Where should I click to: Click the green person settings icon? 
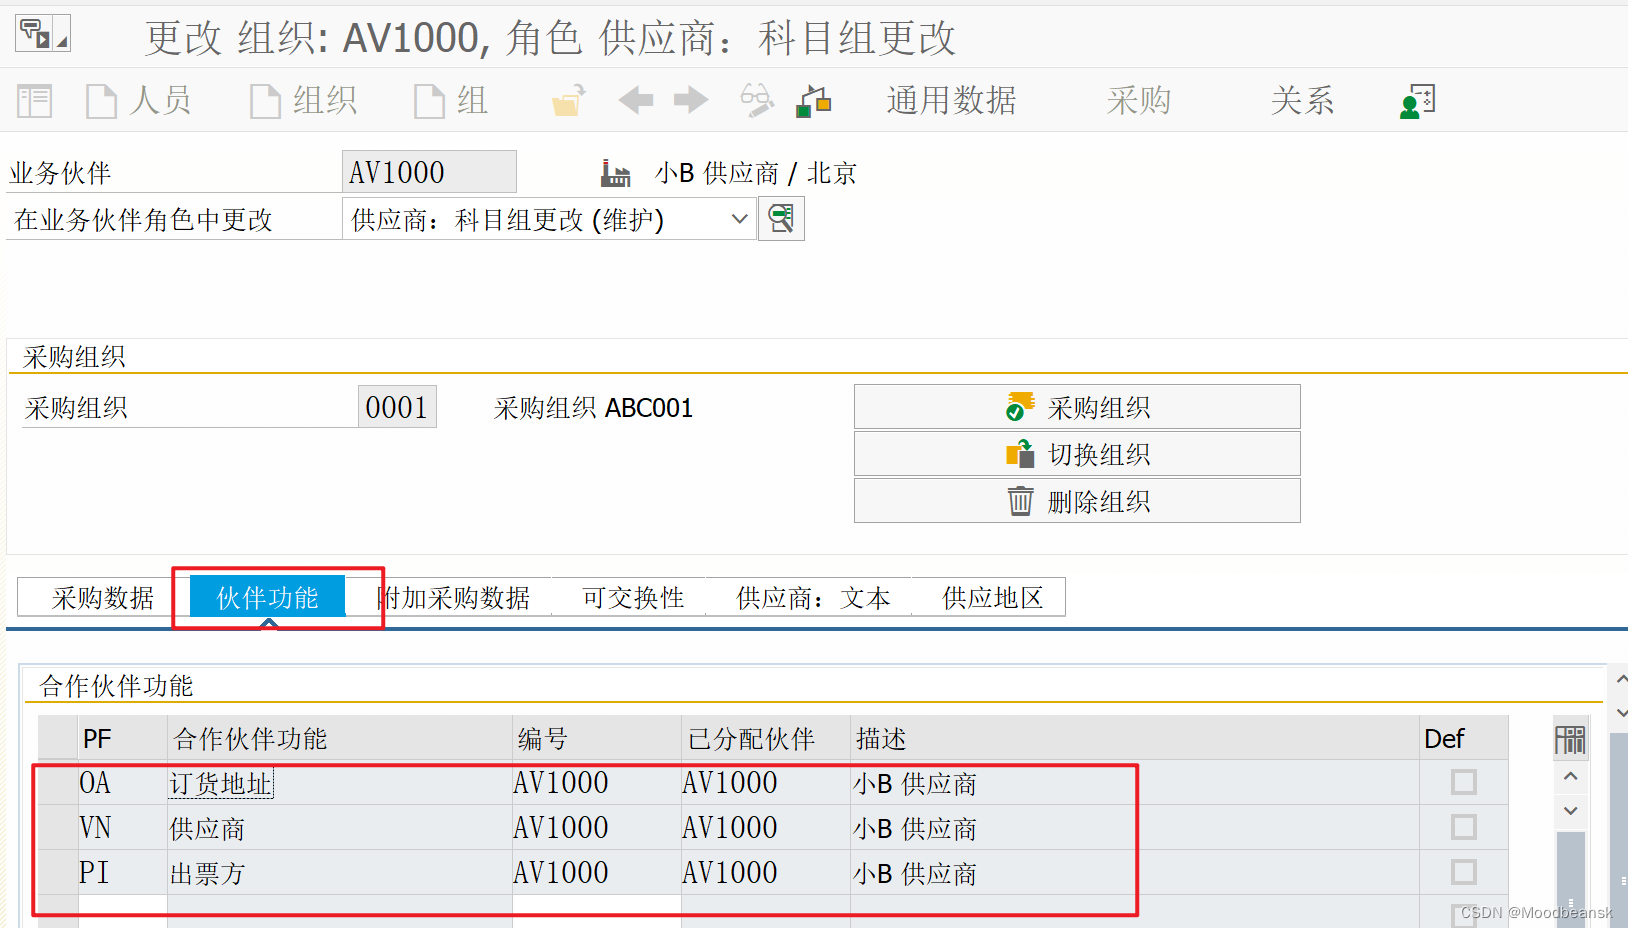pos(1418,101)
